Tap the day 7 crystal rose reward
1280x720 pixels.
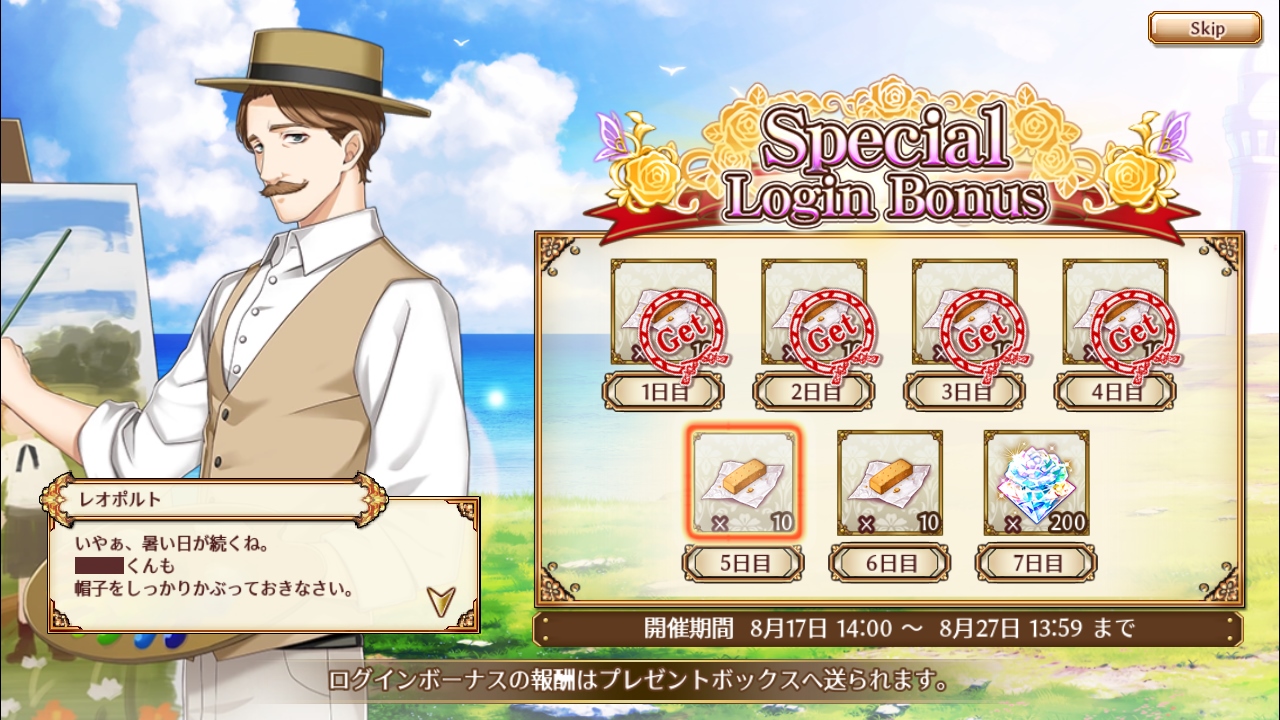pyautogui.click(x=1037, y=483)
